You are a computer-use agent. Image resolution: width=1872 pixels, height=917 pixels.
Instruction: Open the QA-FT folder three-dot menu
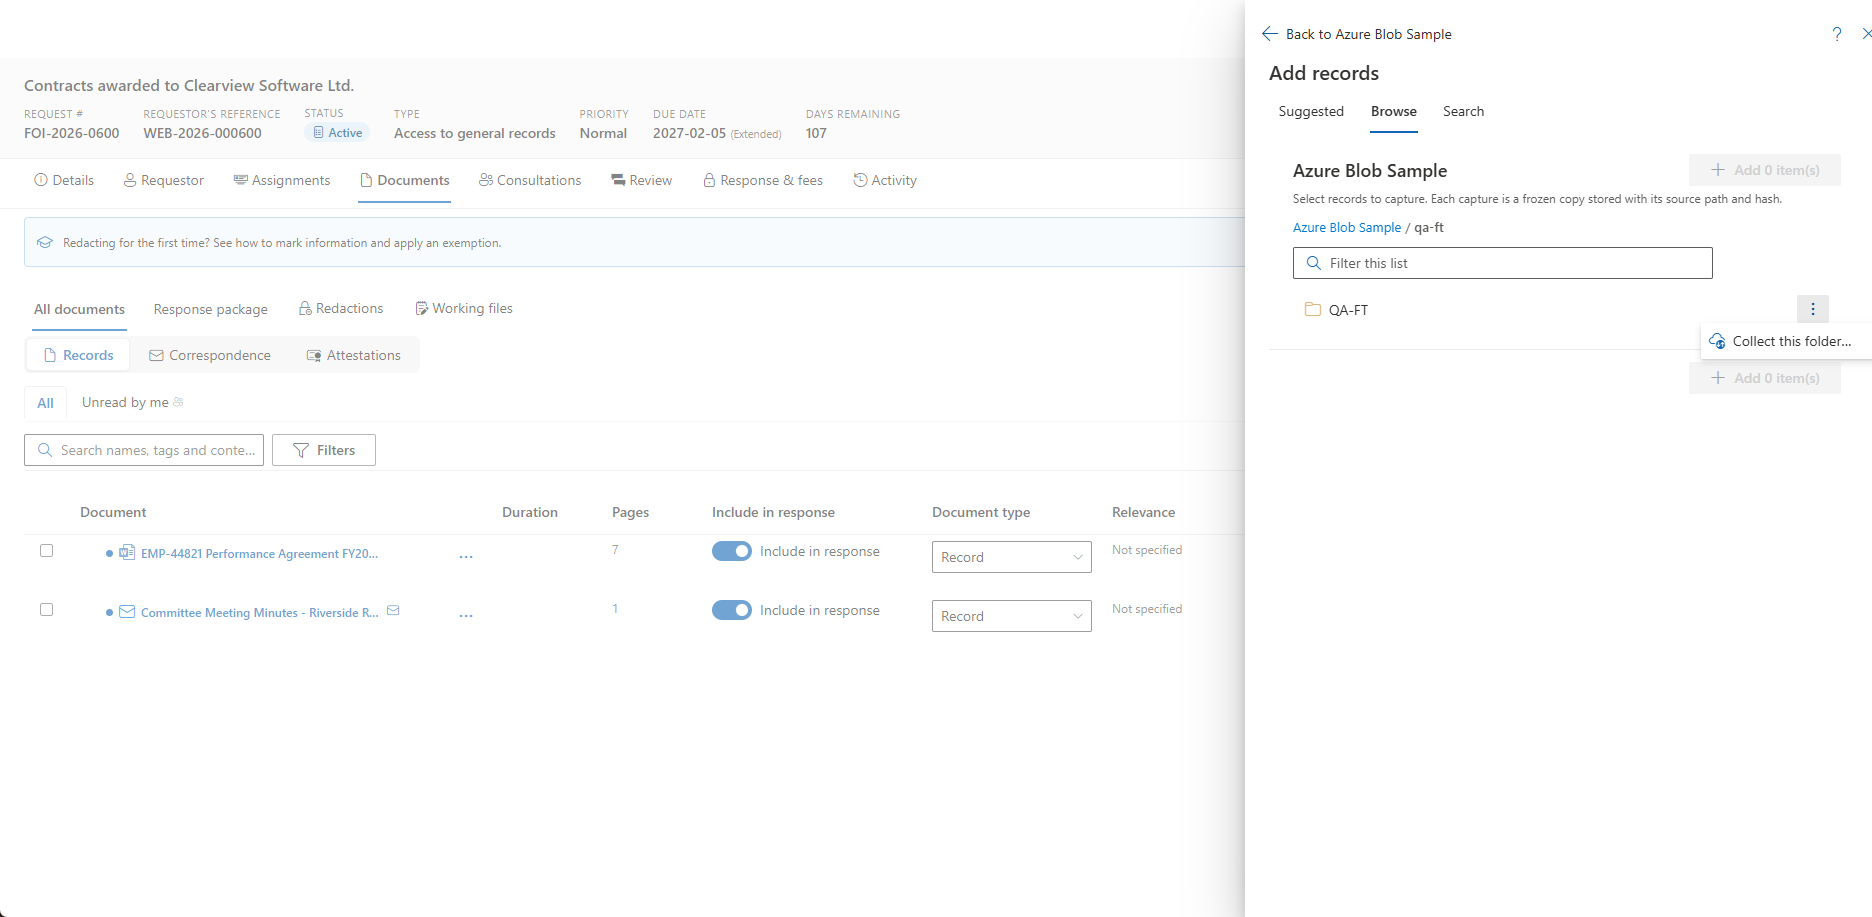click(x=1813, y=309)
